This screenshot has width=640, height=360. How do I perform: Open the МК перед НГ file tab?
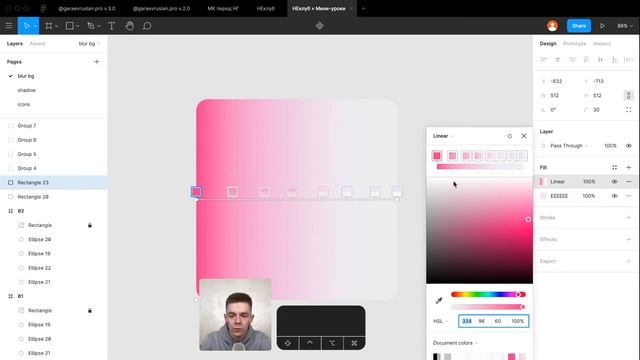pos(223,8)
